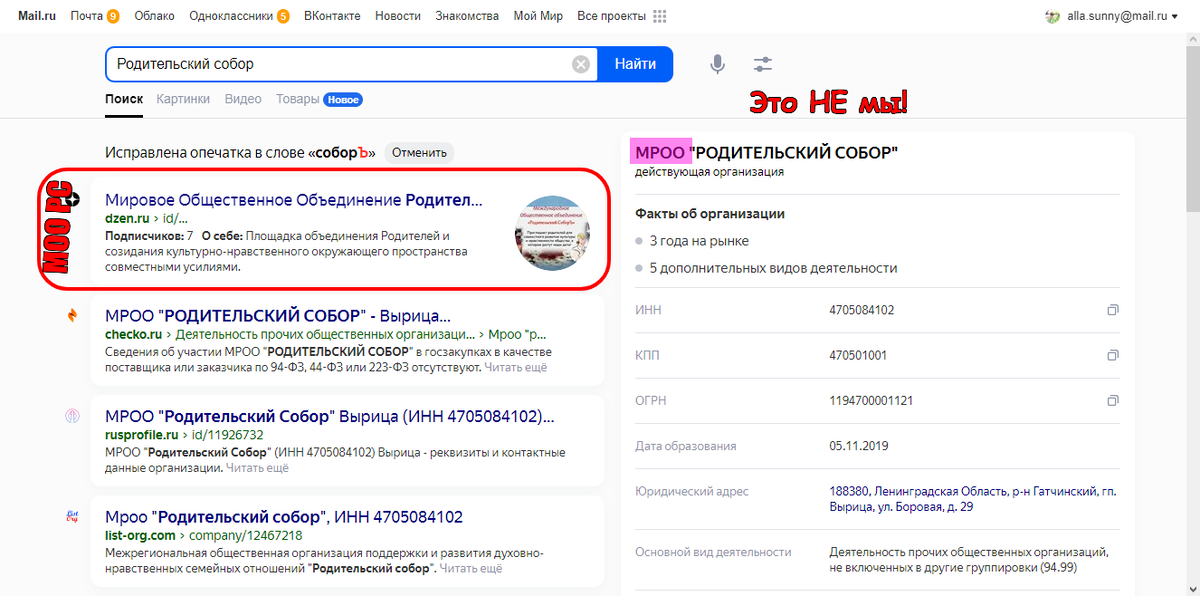Click the dzen.ru domain link
The width and height of the screenshot is (1200, 596).
tap(126, 218)
